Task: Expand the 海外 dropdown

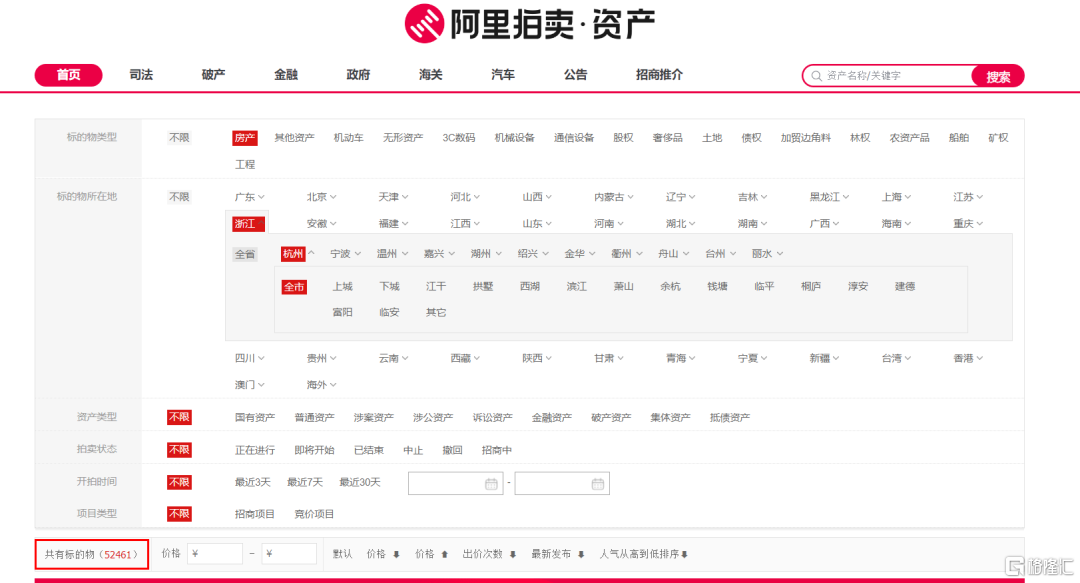Action: pyautogui.click(x=322, y=385)
